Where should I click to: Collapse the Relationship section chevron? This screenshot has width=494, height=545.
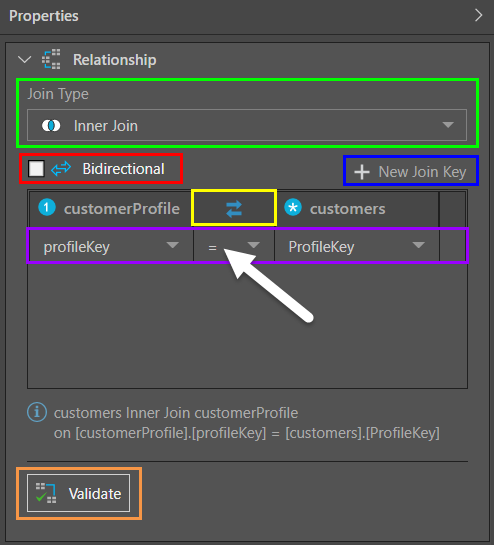pyautogui.click(x=24, y=59)
